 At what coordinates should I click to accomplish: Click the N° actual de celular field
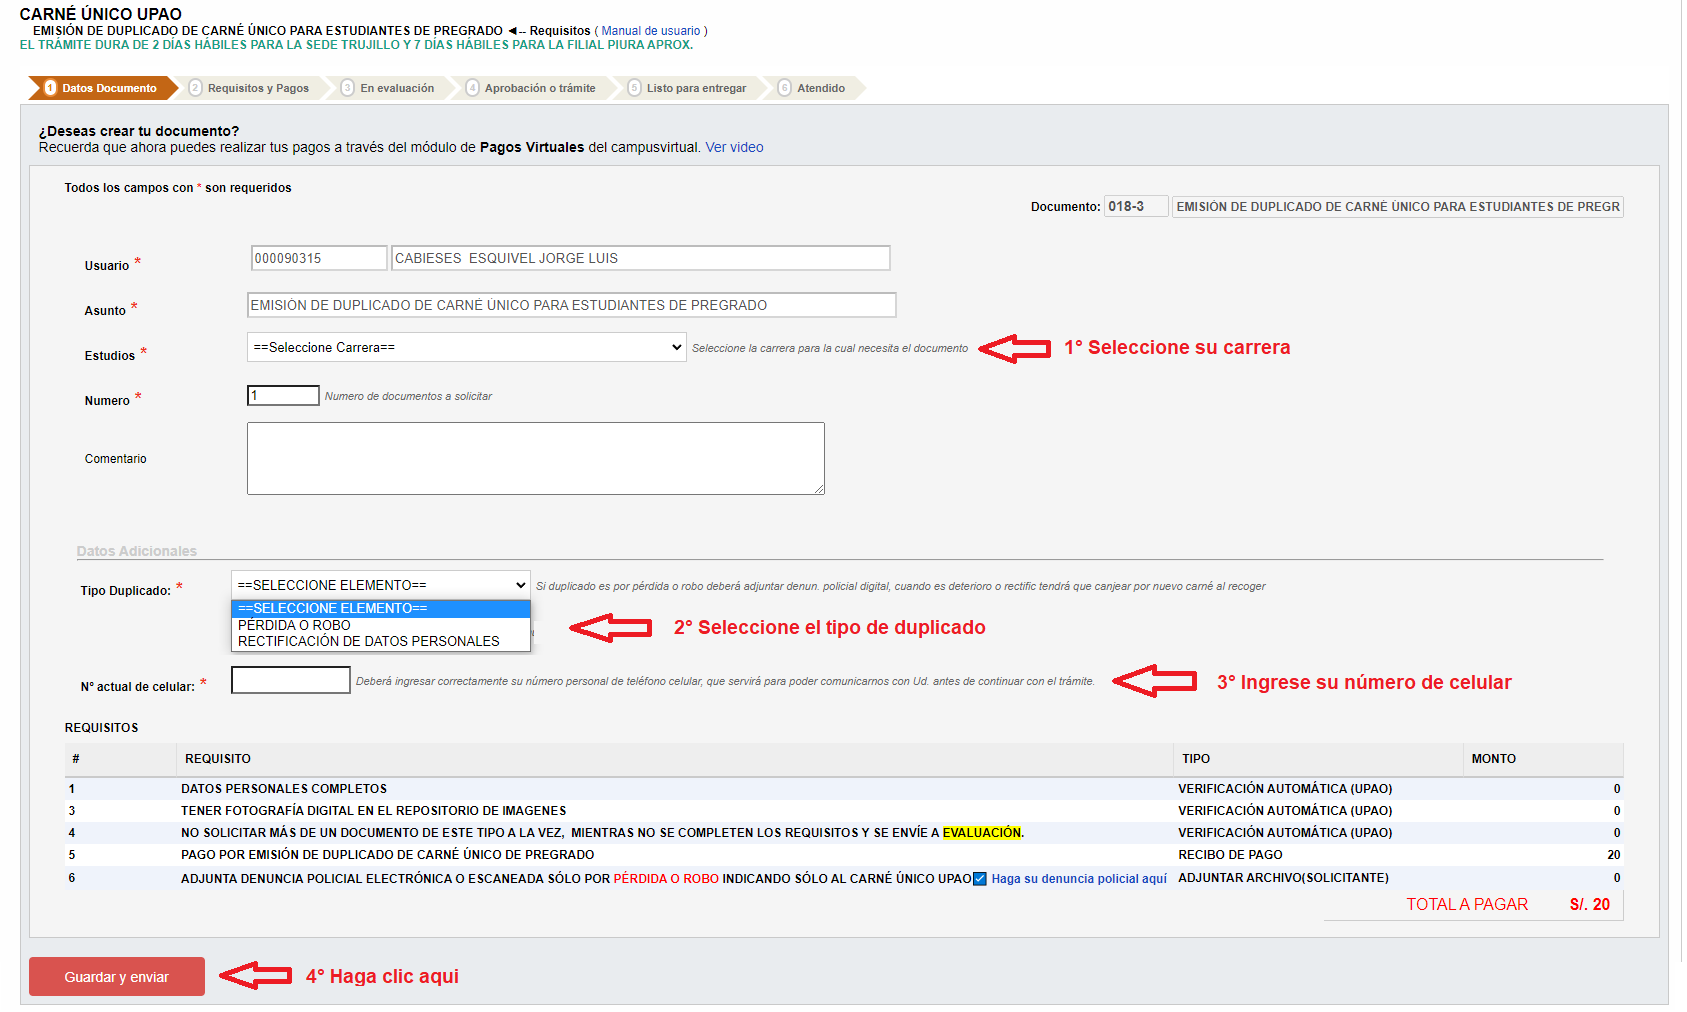[290, 680]
